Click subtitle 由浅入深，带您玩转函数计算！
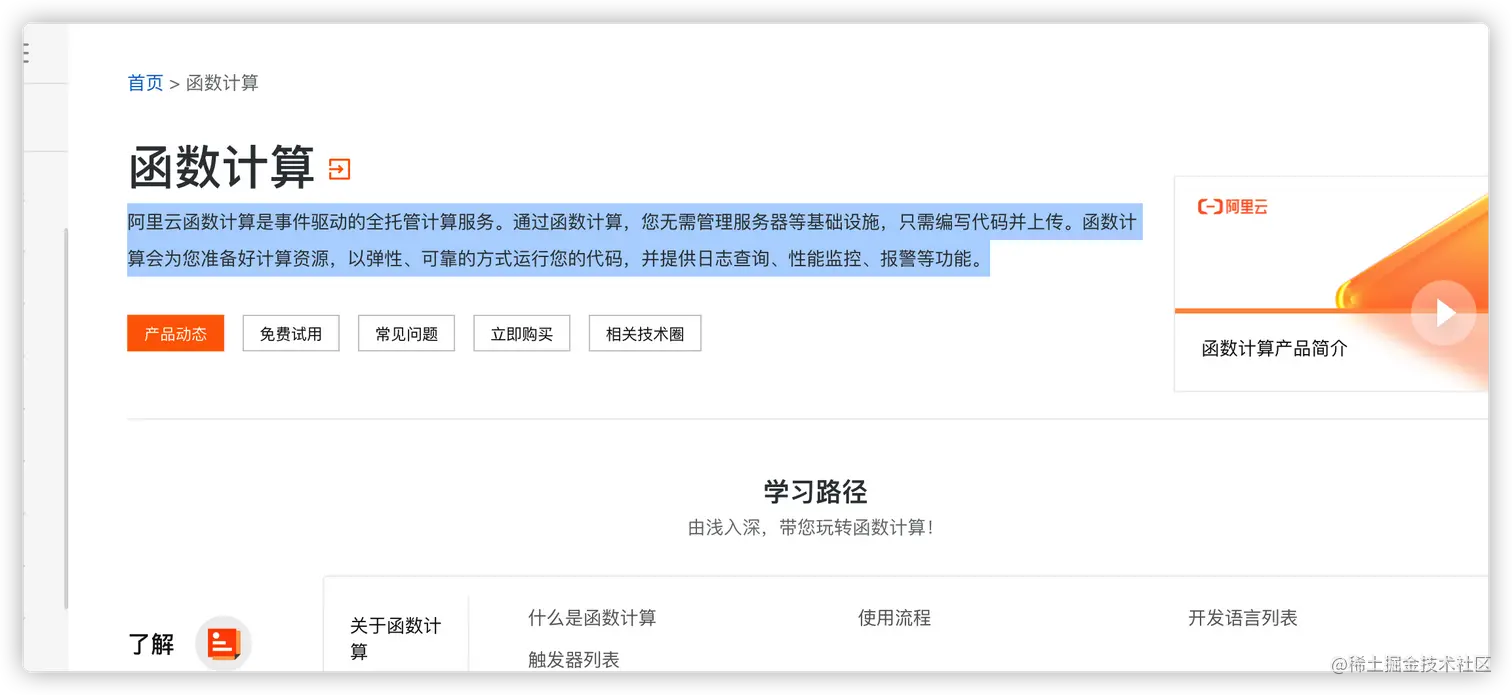The height and width of the screenshot is (695, 1512). [x=810, y=527]
